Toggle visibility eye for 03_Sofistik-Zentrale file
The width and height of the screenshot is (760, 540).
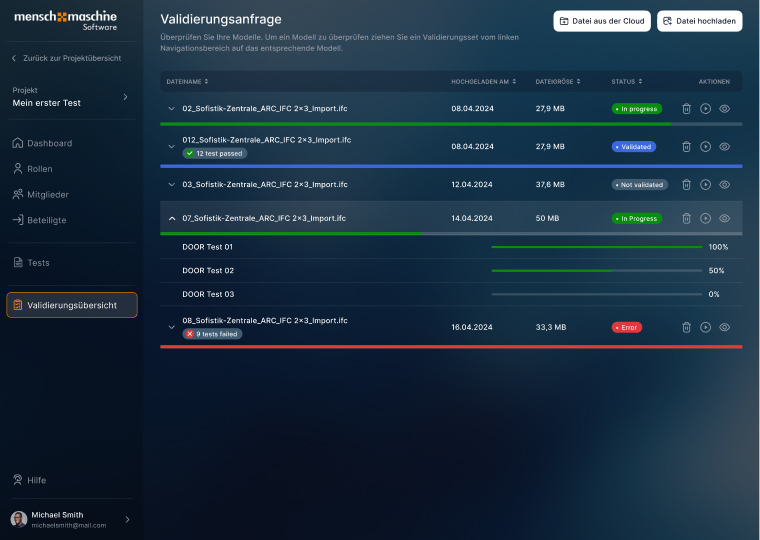pyautogui.click(x=724, y=184)
